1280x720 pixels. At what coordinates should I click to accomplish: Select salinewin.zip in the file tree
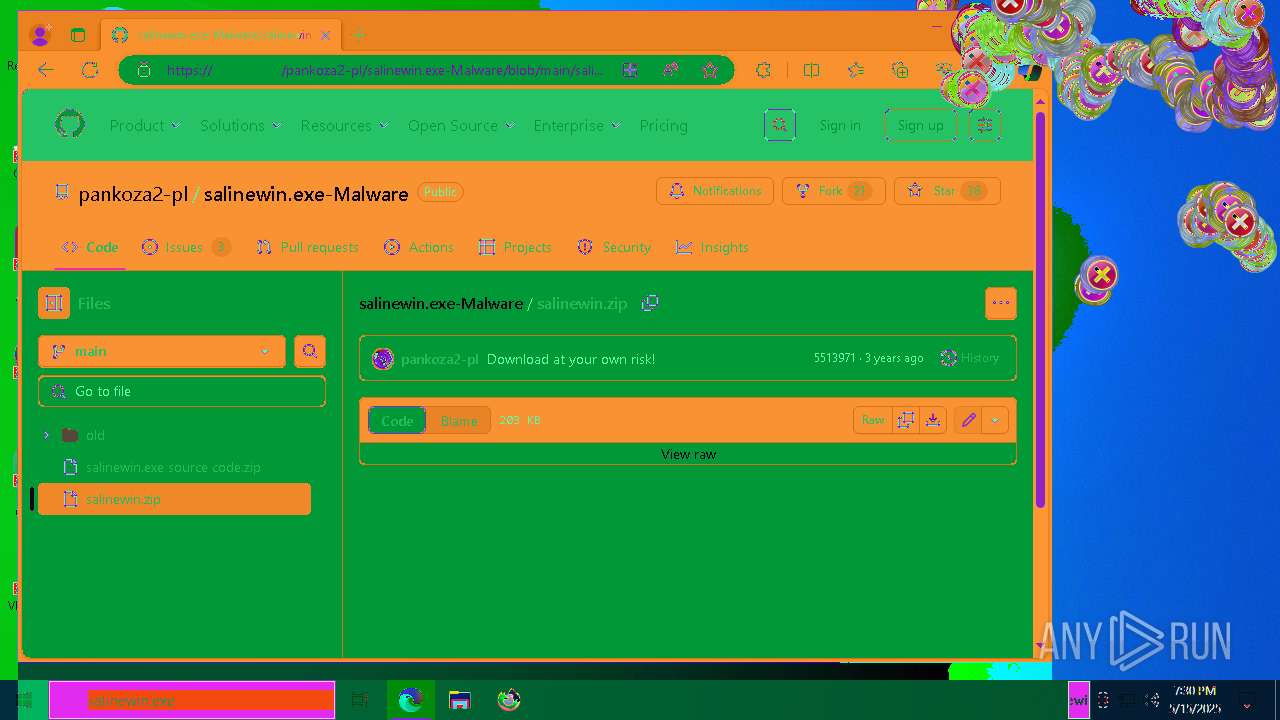point(174,499)
